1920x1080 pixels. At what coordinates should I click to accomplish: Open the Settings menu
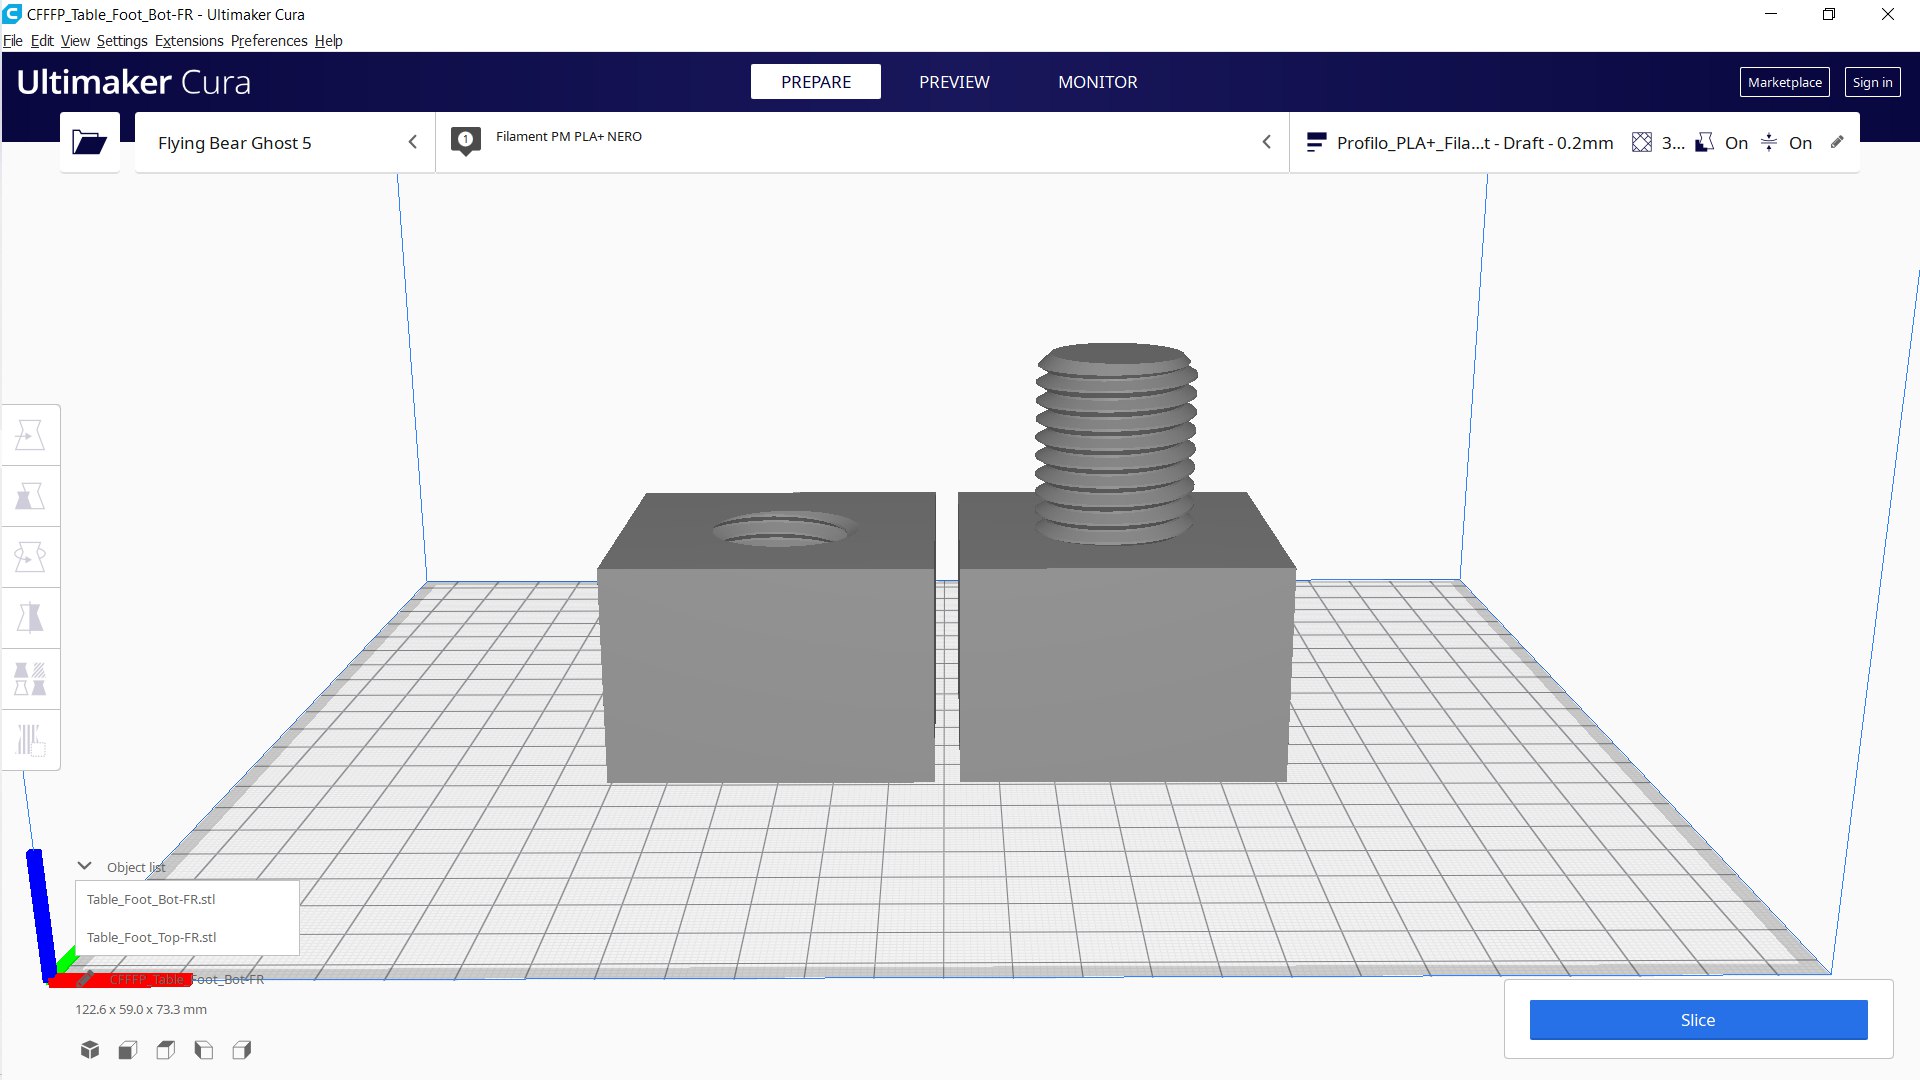click(122, 41)
